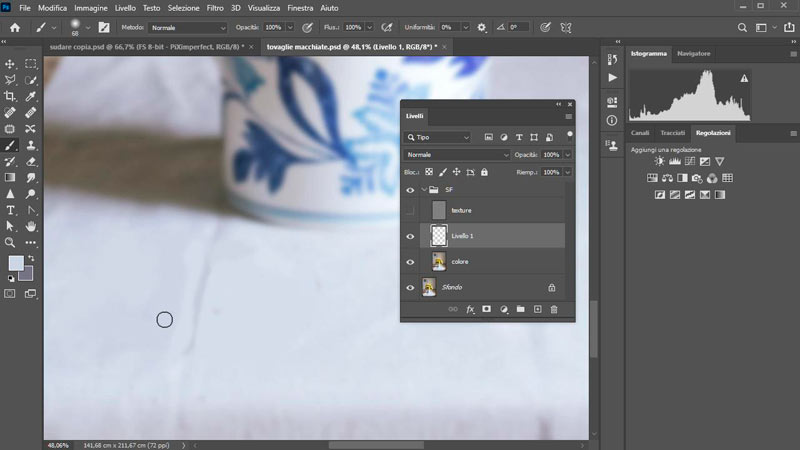Screen dimensions: 800x450
Task: Toggle lock transparent pixels
Action: [x=429, y=172]
